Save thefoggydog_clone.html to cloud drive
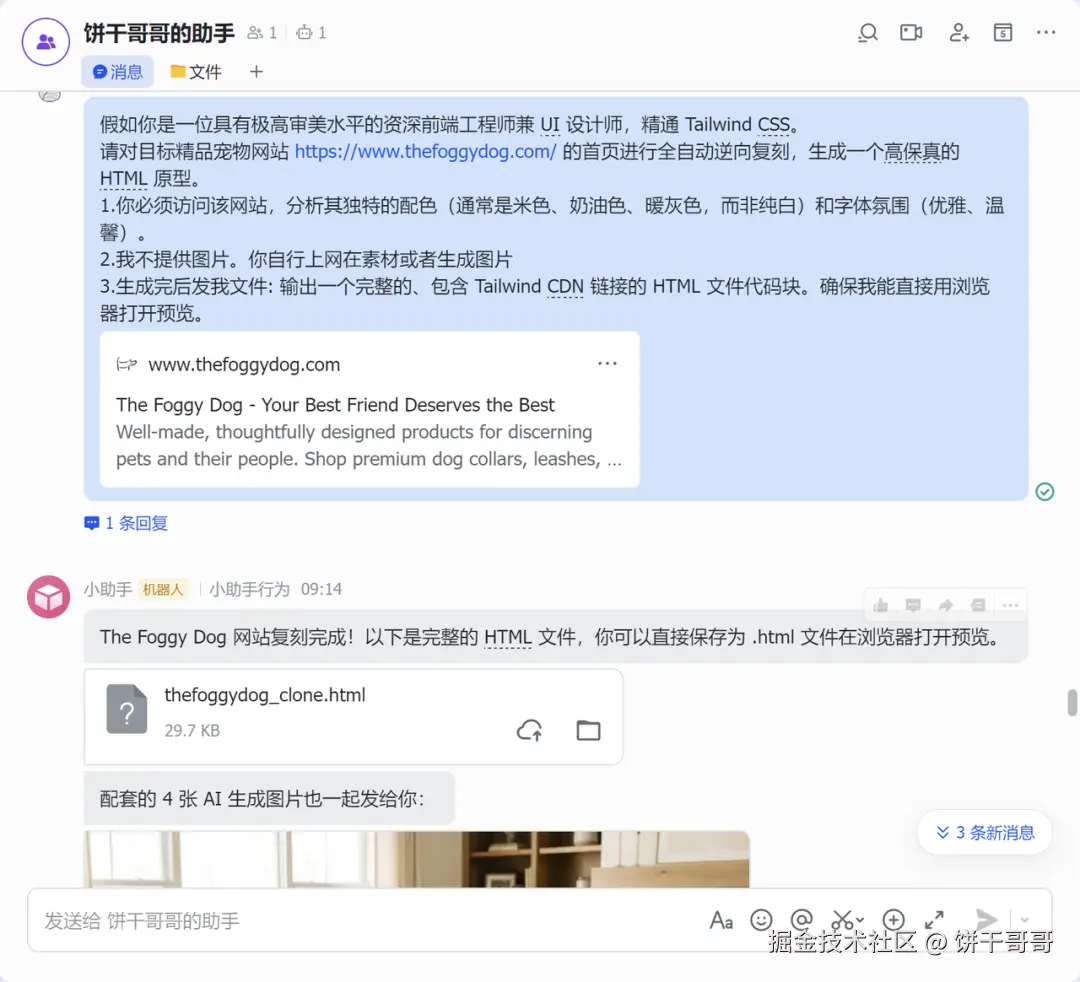Screen dimensions: 1080x982 [529, 730]
